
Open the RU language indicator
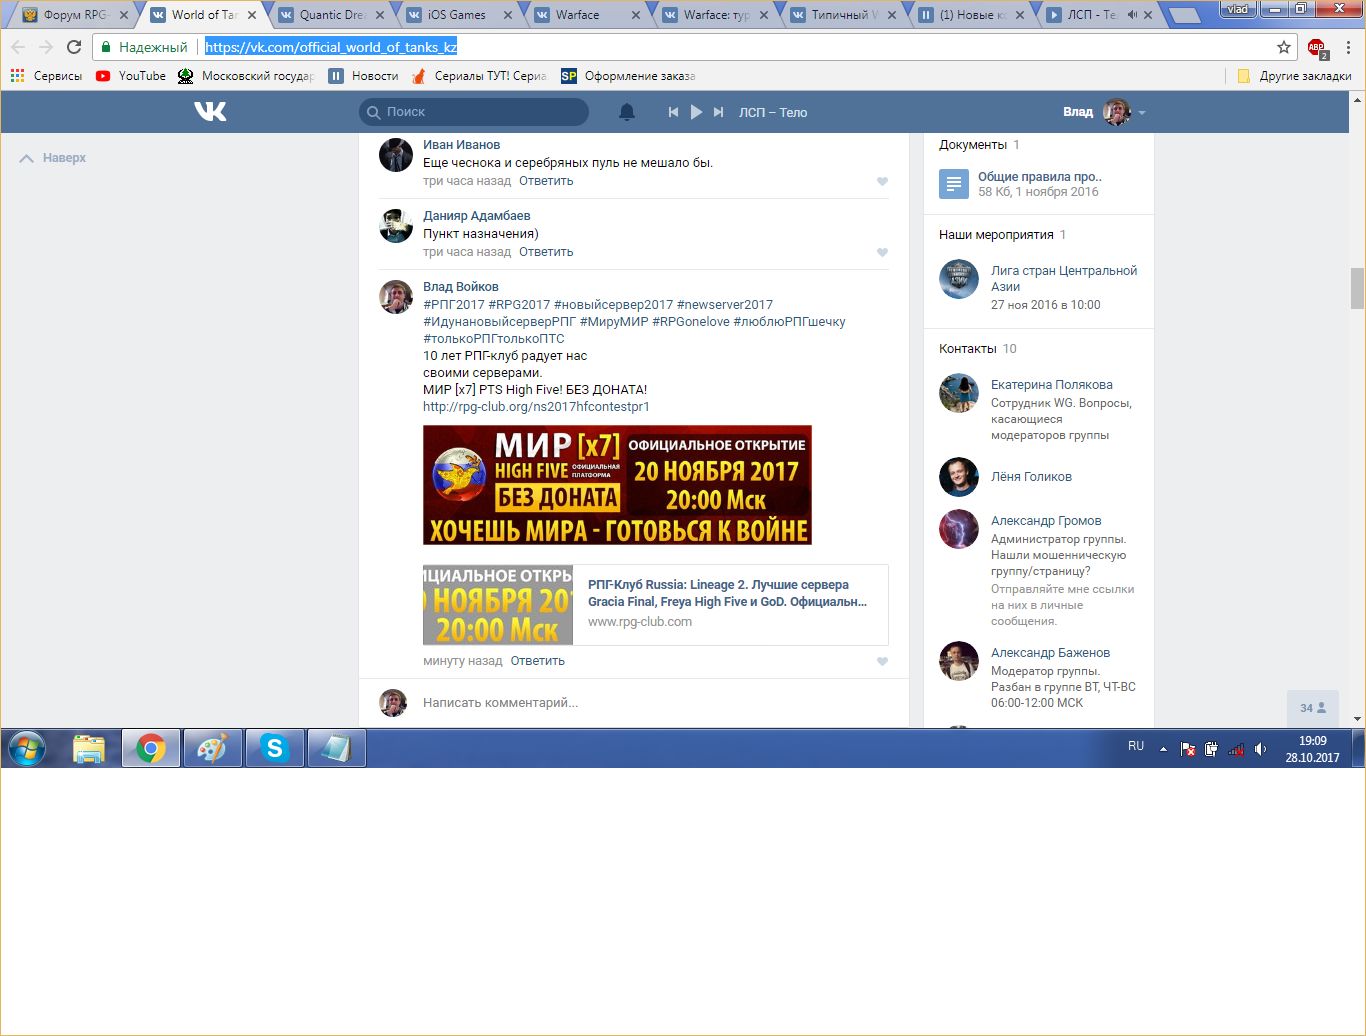pos(1136,746)
